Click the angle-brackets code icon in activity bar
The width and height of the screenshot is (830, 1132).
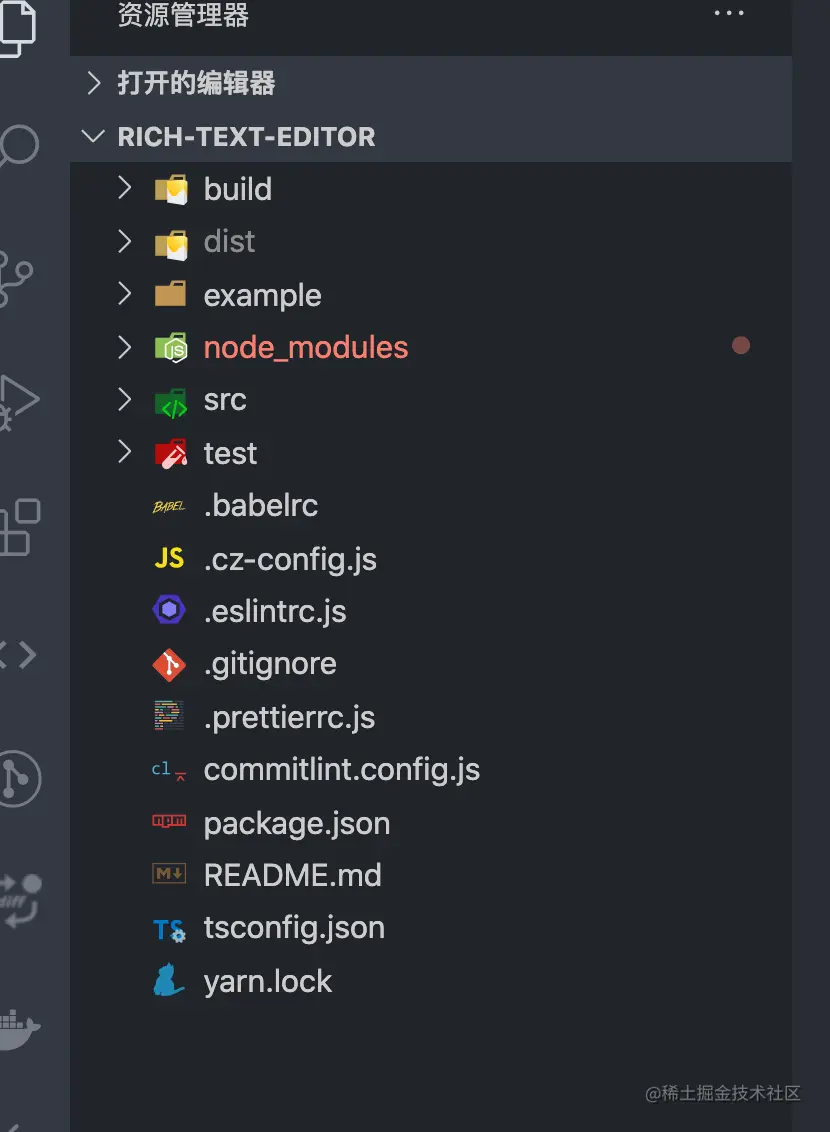pyautogui.click(x=17, y=655)
